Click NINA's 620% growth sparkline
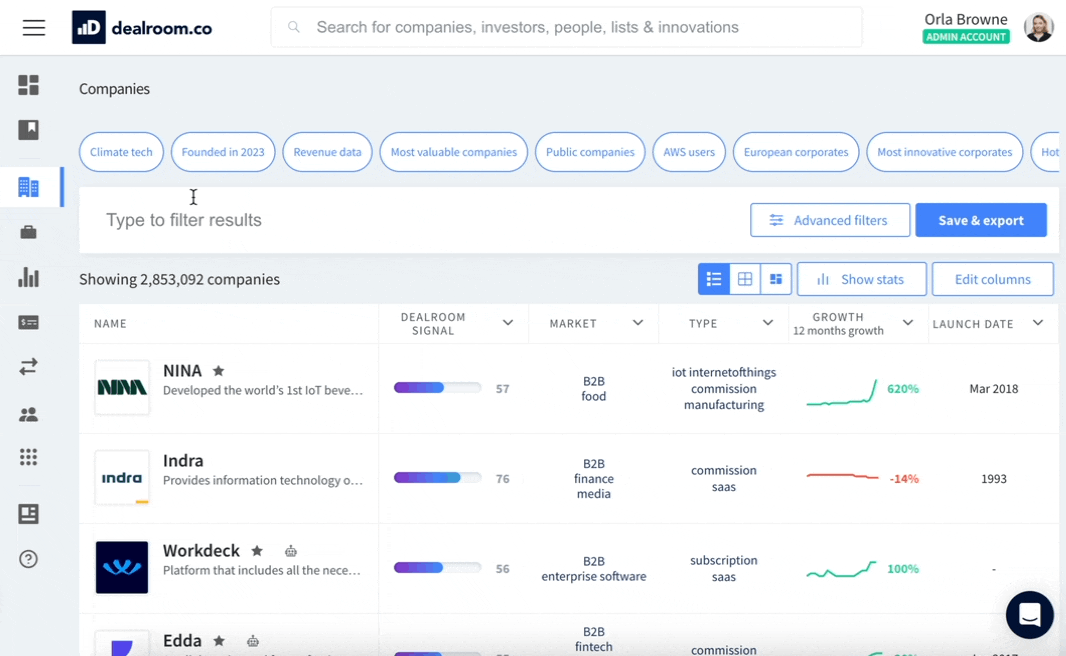 [x=842, y=393]
